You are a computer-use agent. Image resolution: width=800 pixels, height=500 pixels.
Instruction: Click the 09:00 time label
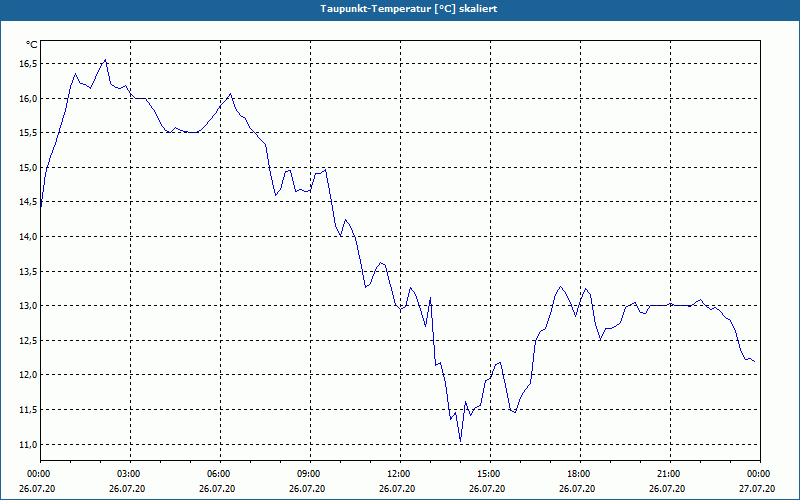pyautogui.click(x=310, y=474)
